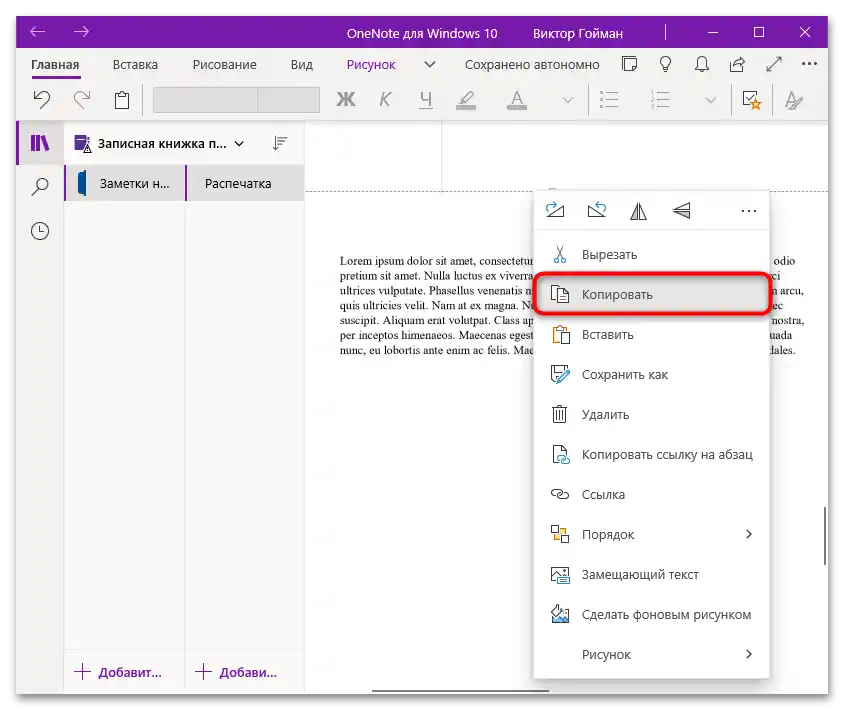Click the text highlighter icon
This screenshot has width=844, height=710.
coord(466,100)
